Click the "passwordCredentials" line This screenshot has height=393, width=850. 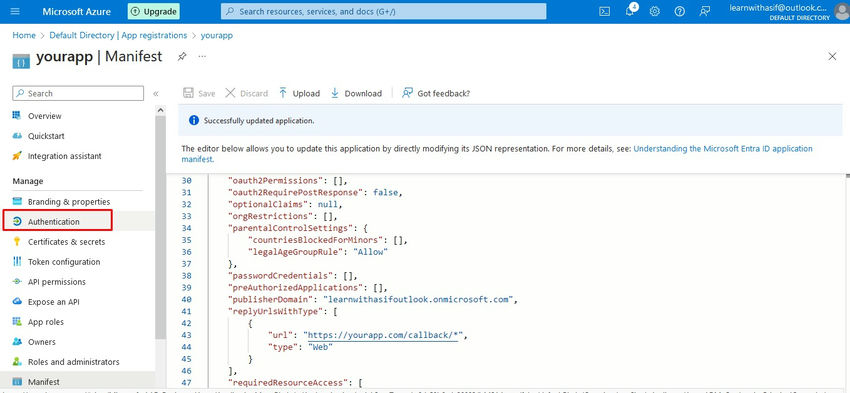[x=293, y=275]
